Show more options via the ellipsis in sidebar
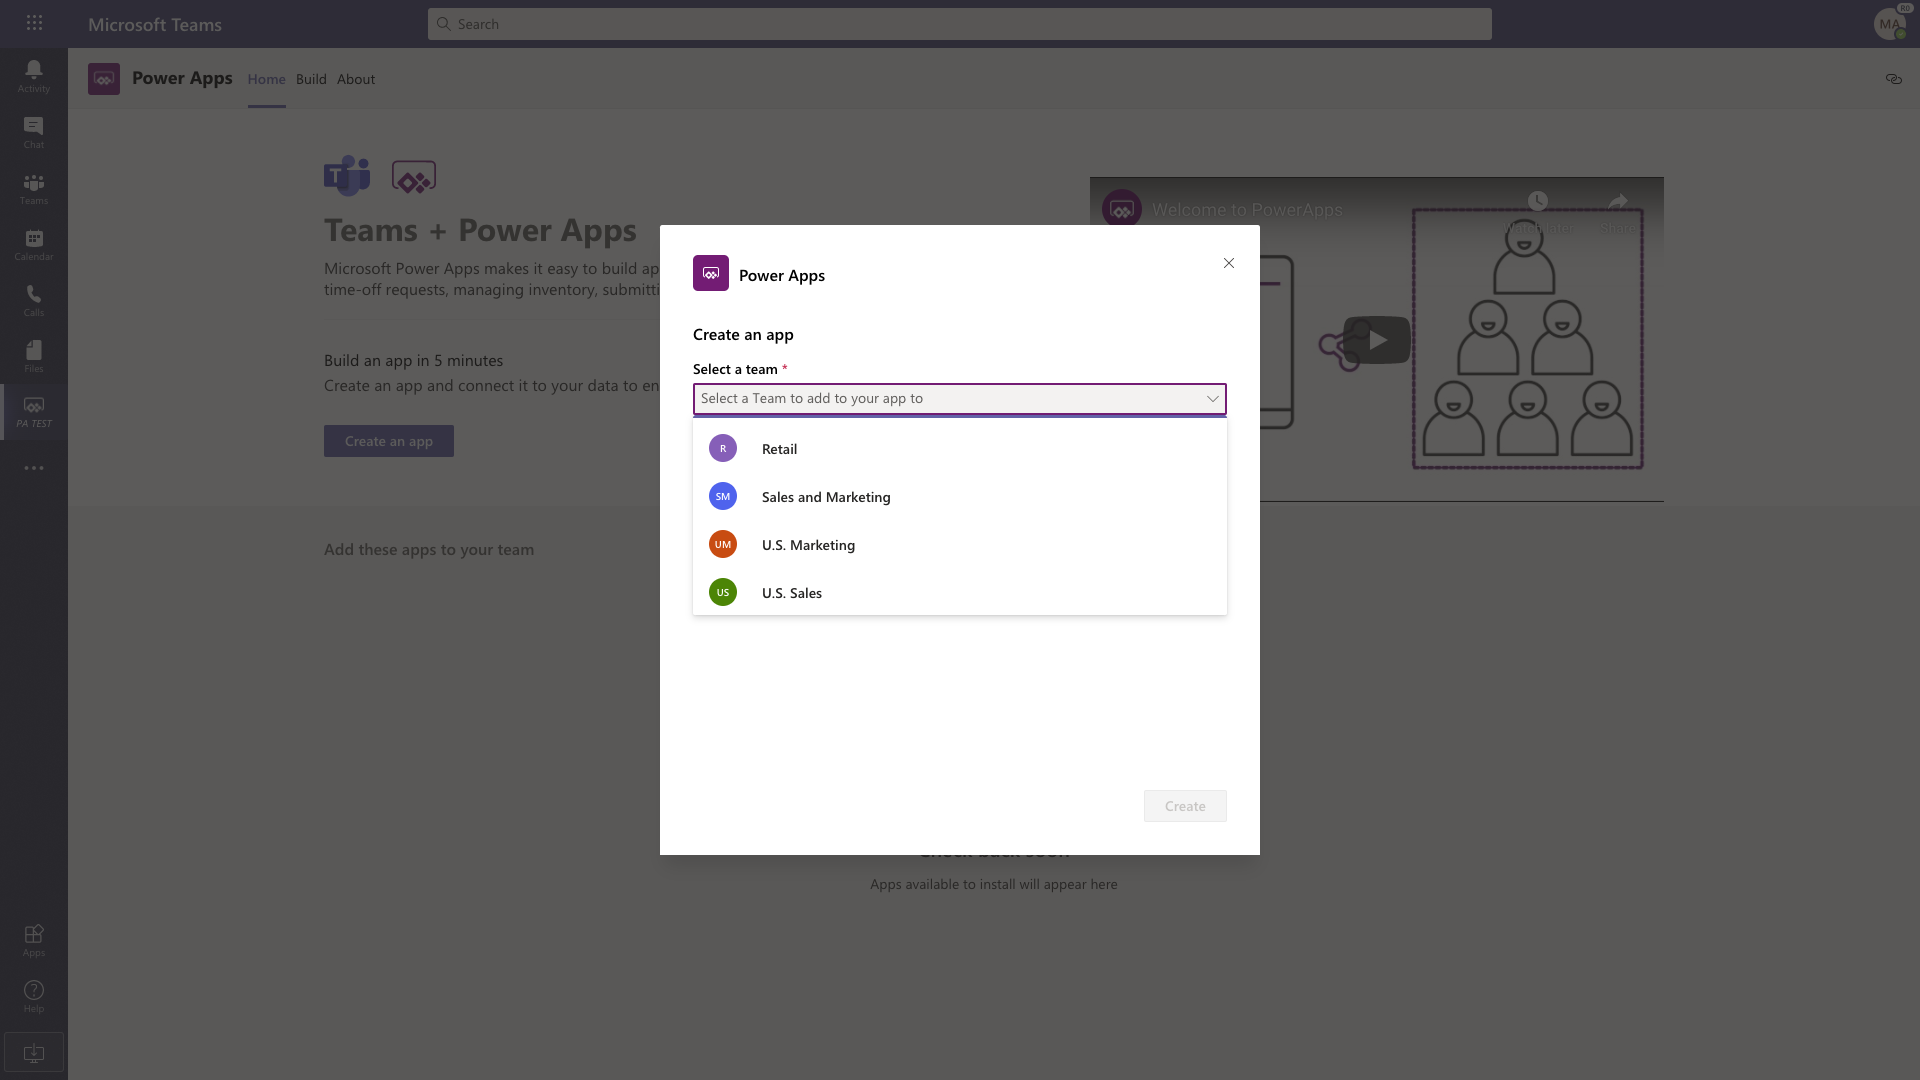1920x1080 pixels. [33, 468]
